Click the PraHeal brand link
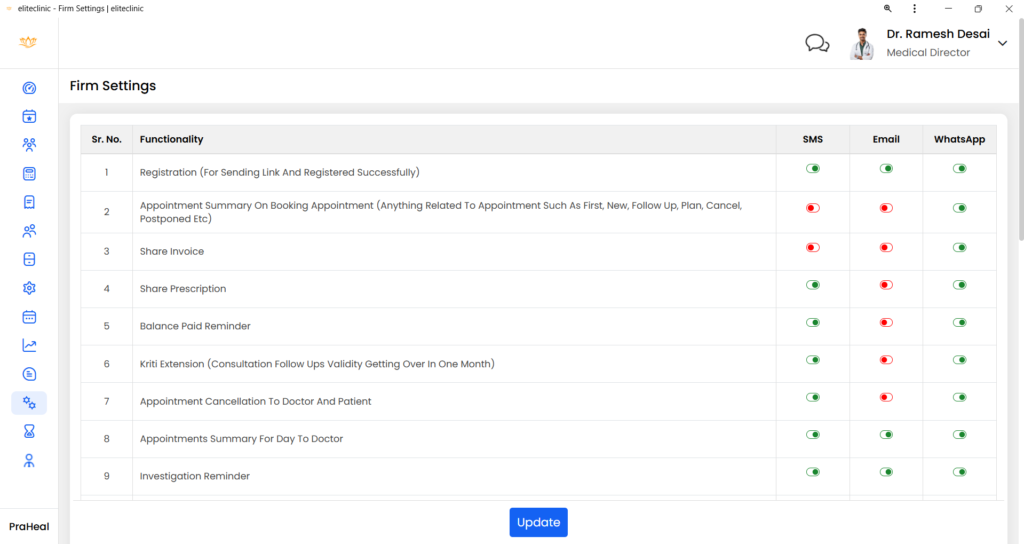Image resolution: width=1024 pixels, height=544 pixels. (x=29, y=526)
